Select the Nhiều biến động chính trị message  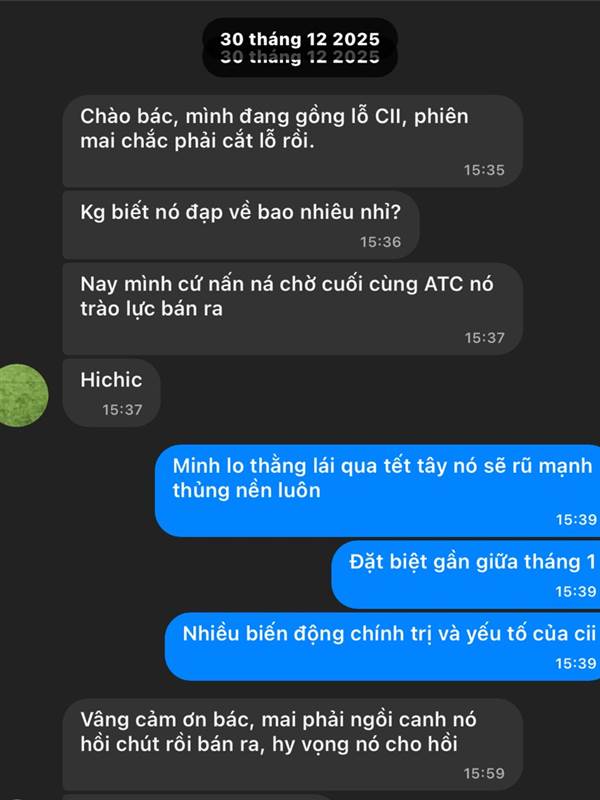point(383,646)
